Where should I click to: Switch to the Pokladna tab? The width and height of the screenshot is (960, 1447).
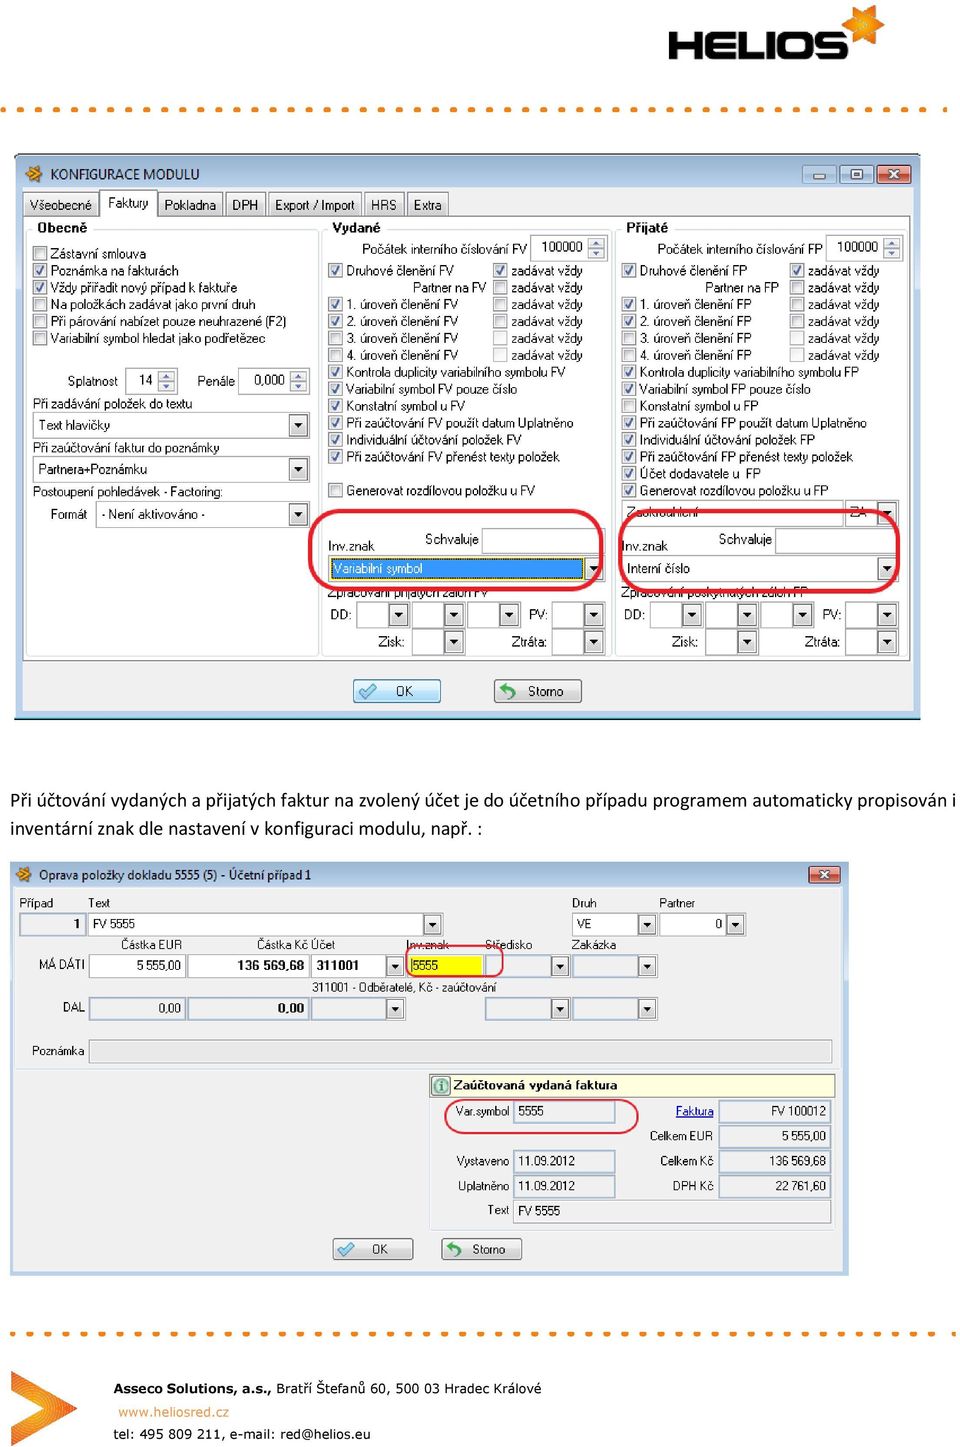pos(190,204)
